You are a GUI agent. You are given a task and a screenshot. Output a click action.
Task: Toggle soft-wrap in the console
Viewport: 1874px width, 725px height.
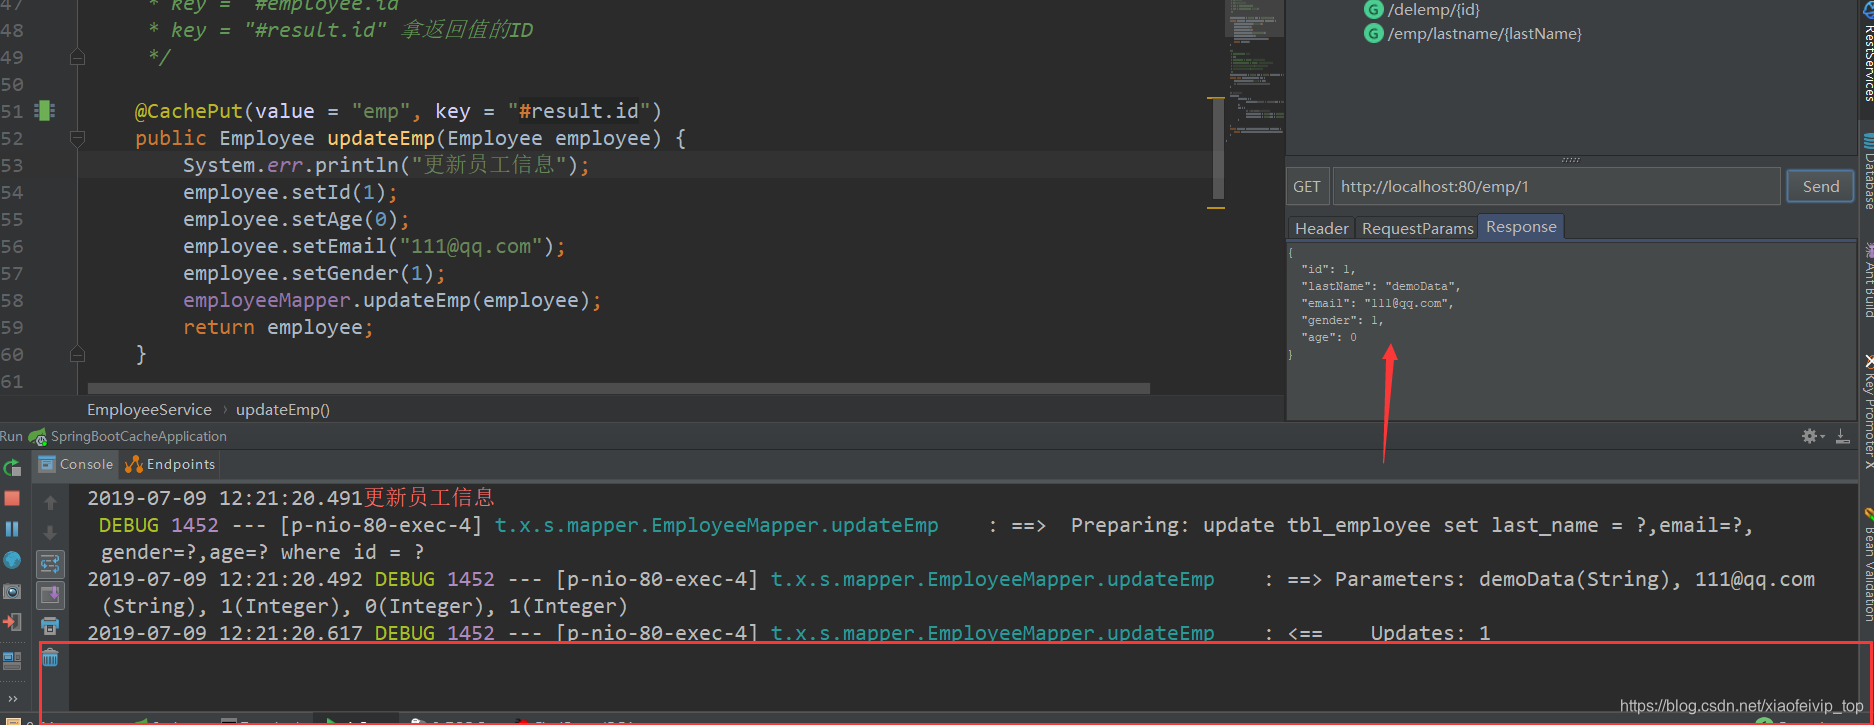pos(50,564)
